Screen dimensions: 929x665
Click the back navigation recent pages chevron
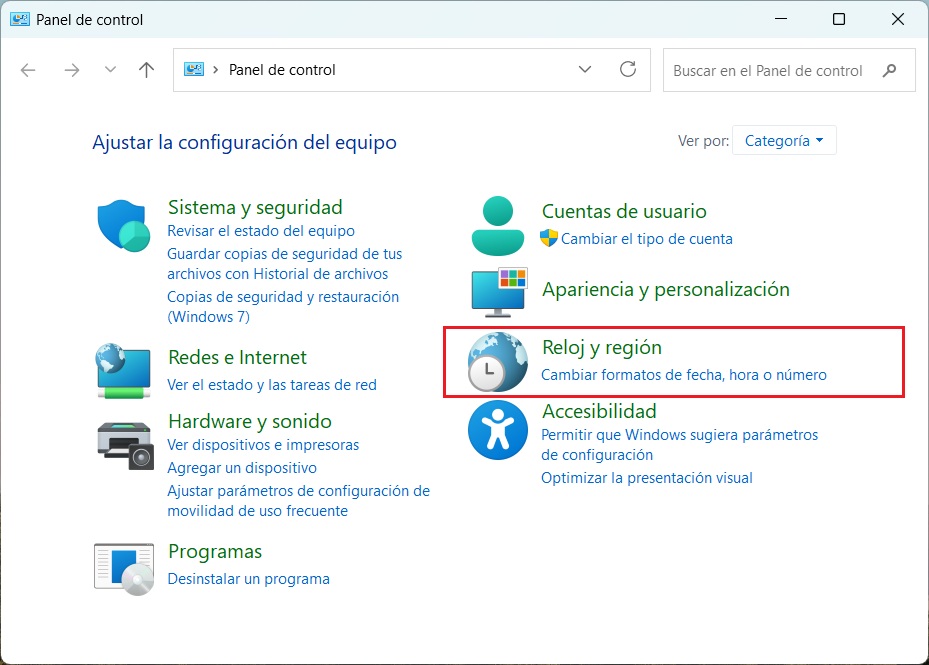point(110,69)
